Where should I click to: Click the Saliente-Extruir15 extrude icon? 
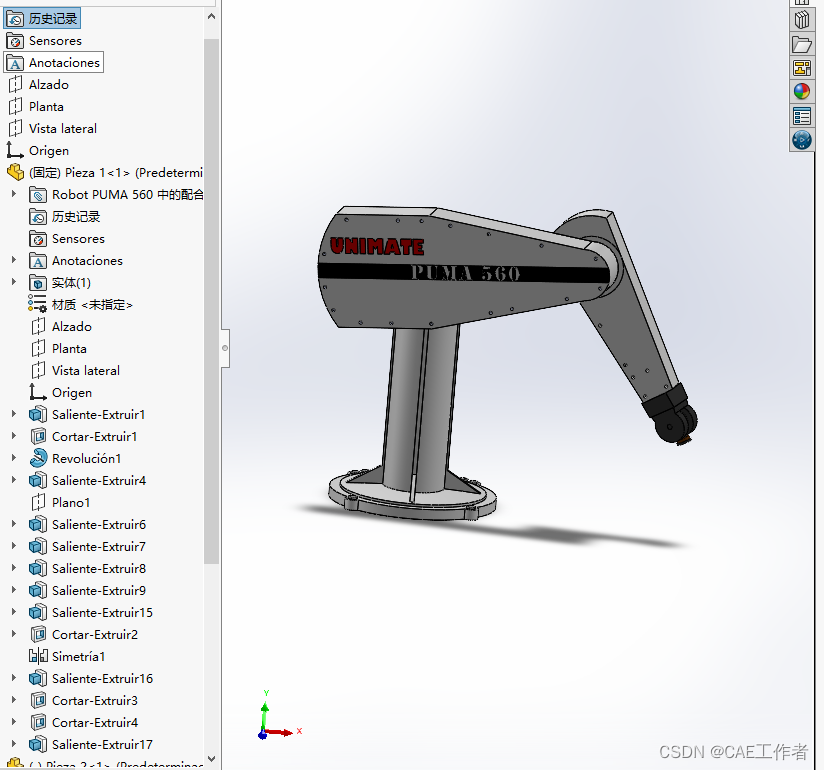[x=38, y=613]
